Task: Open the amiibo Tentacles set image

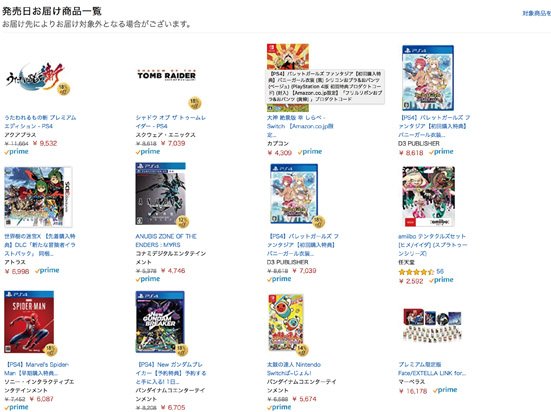Action: 429,197
